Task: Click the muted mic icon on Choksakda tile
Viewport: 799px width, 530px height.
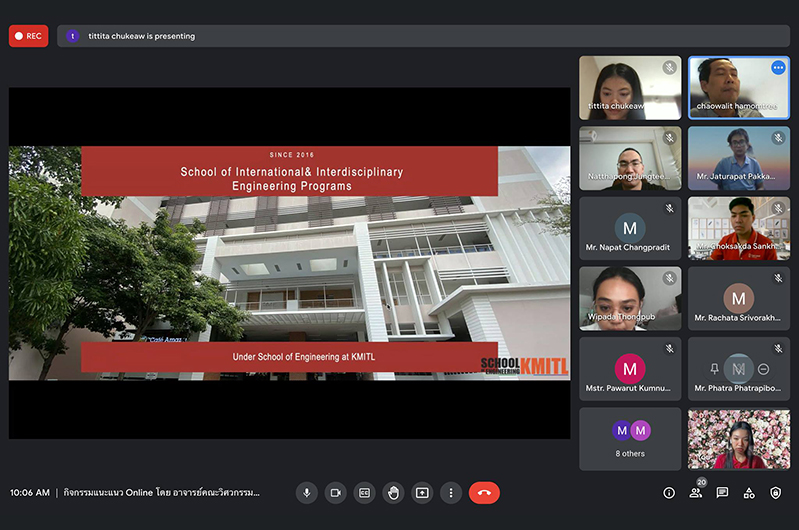Action: click(x=778, y=208)
